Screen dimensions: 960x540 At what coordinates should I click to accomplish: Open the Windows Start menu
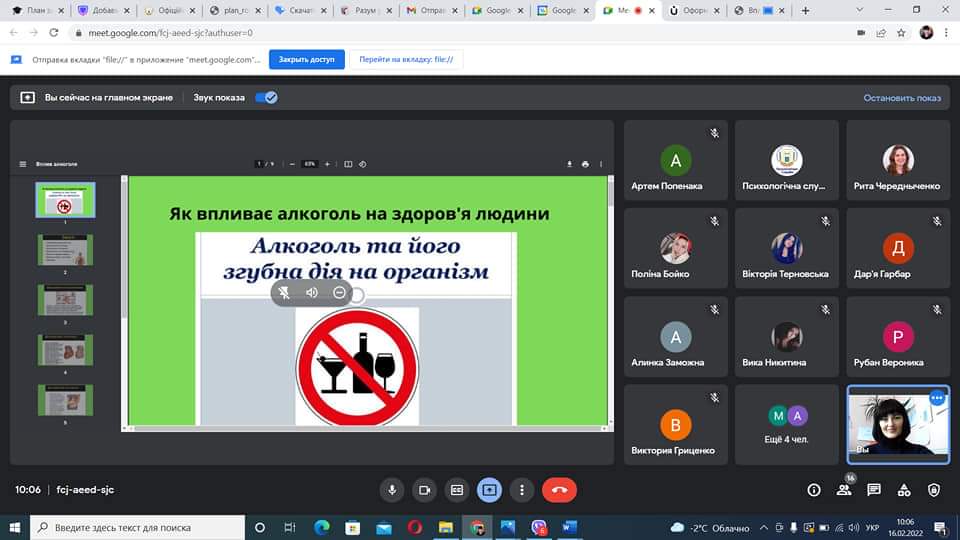[x=15, y=527]
